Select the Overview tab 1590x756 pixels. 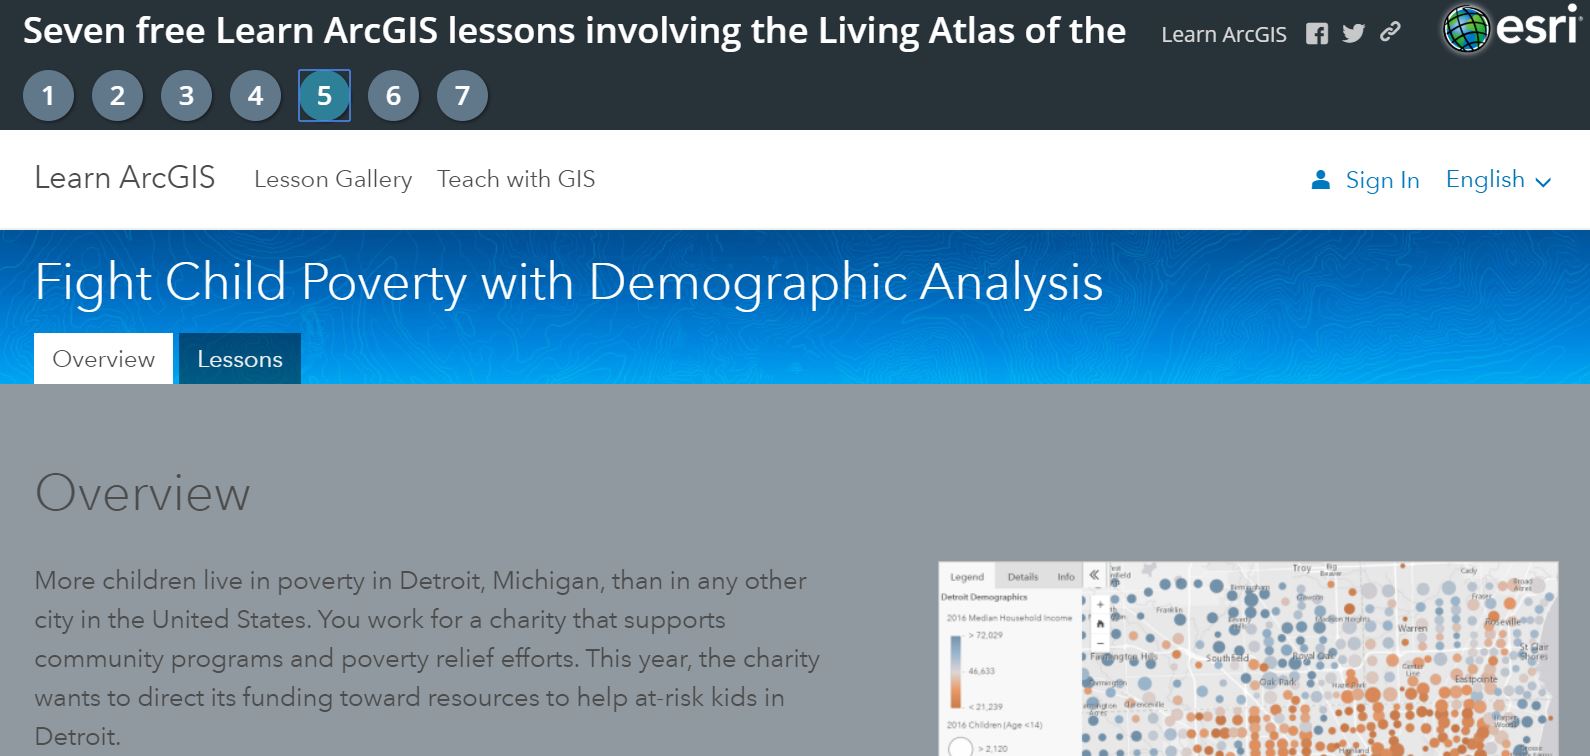pos(102,358)
